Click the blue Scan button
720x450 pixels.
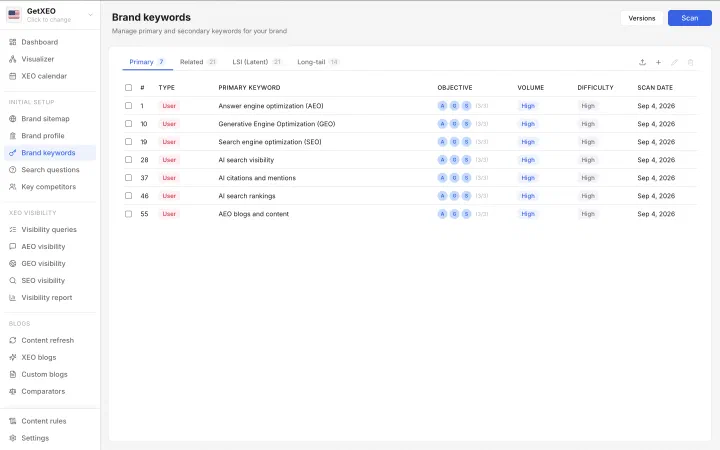point(690,18)
